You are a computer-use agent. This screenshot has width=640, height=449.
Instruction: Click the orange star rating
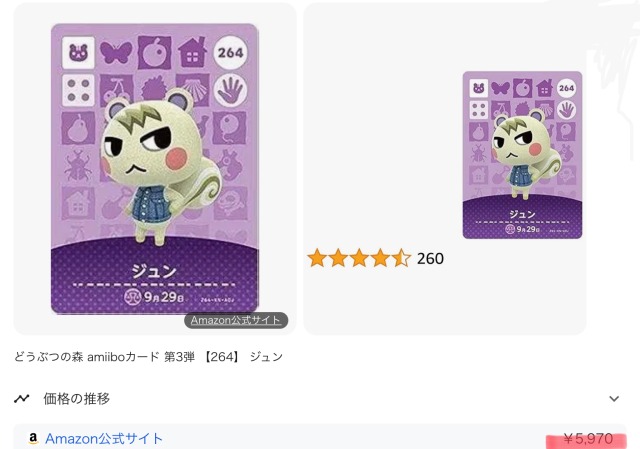tap(359, 258)
